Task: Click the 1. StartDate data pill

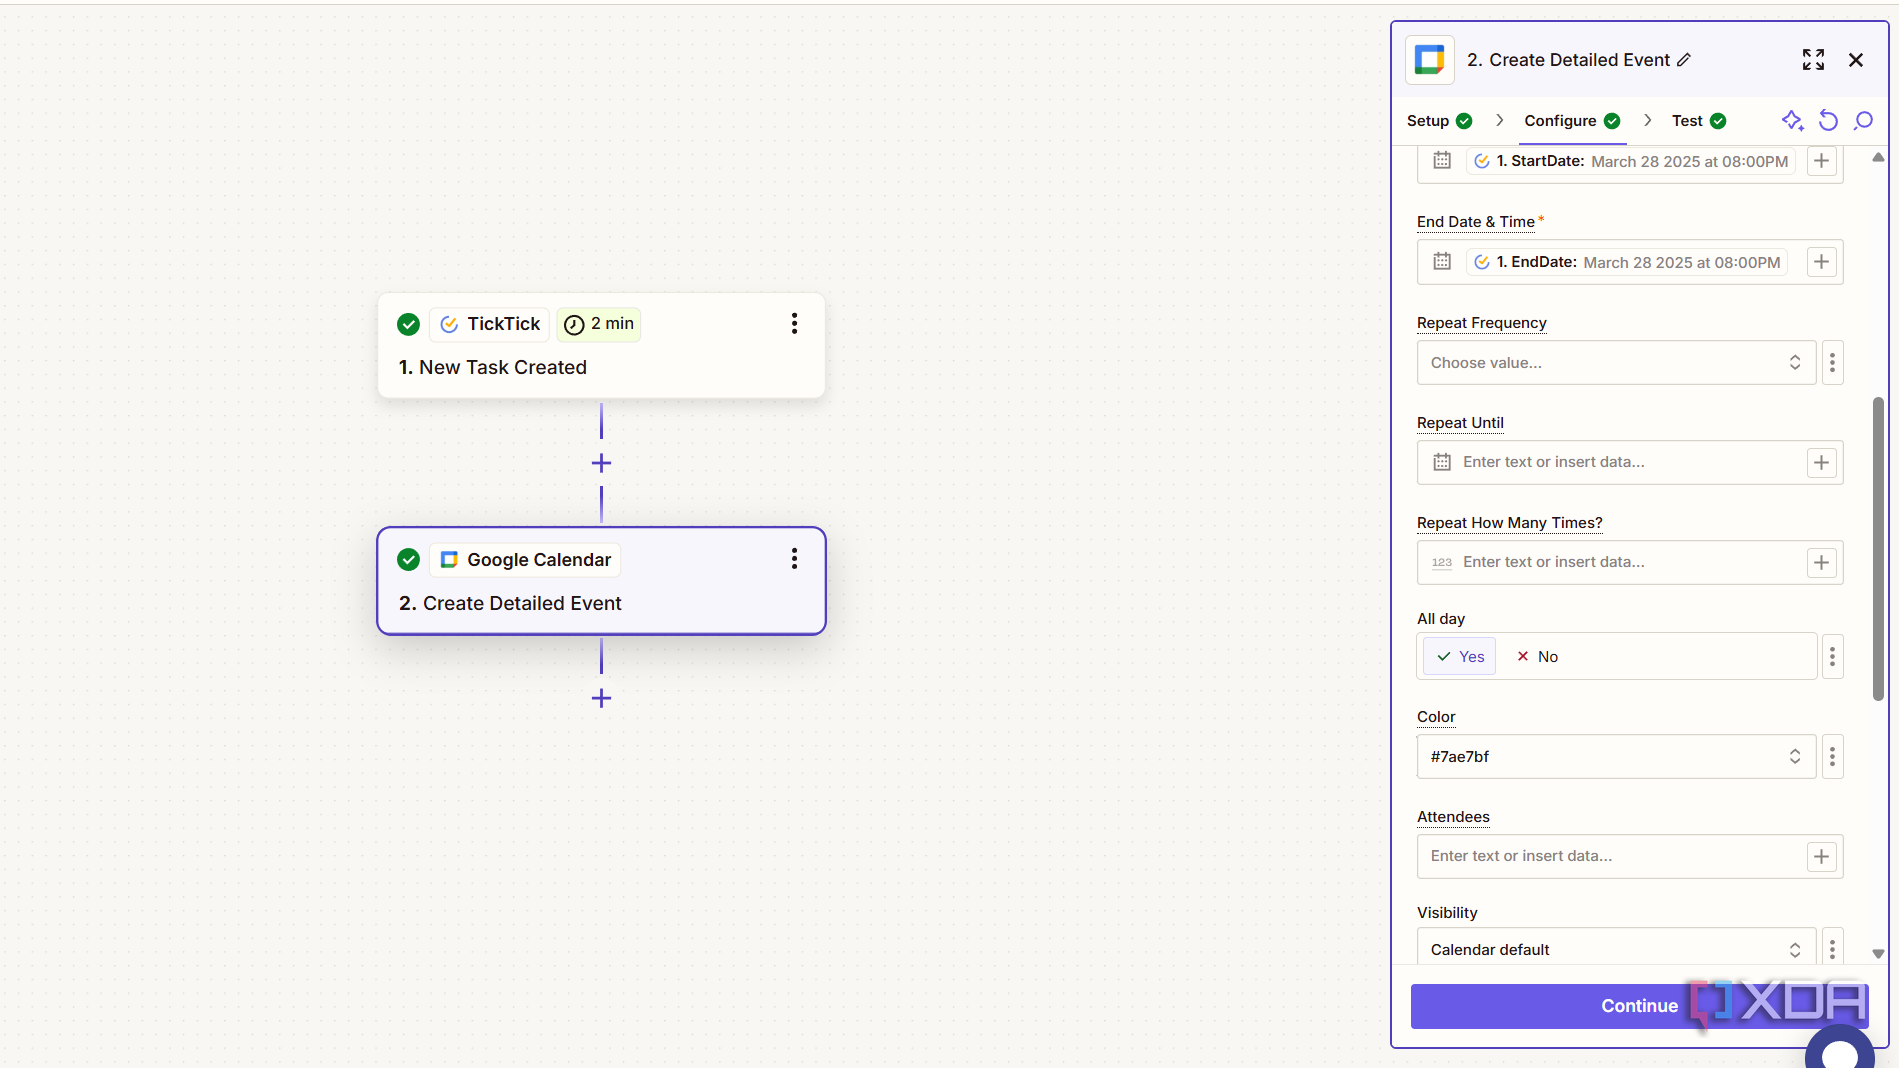Action: tap(1631, 161)
